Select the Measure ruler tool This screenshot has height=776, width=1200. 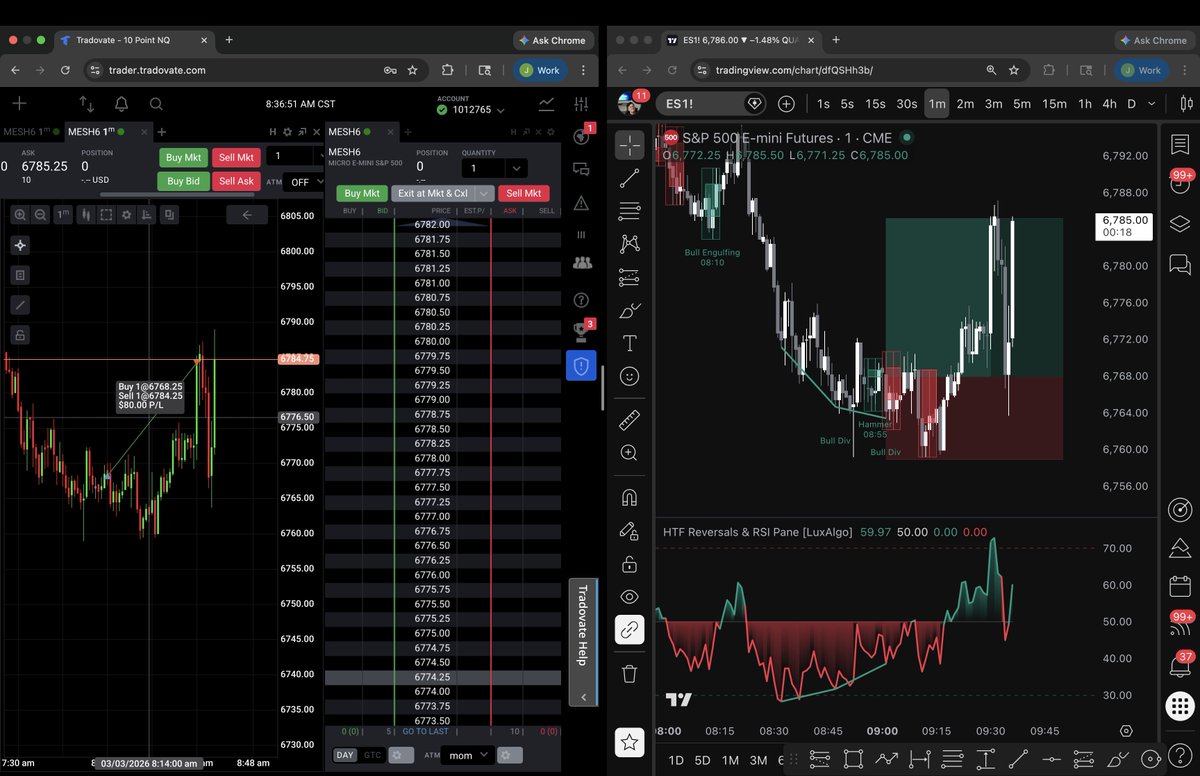(629, 420)
